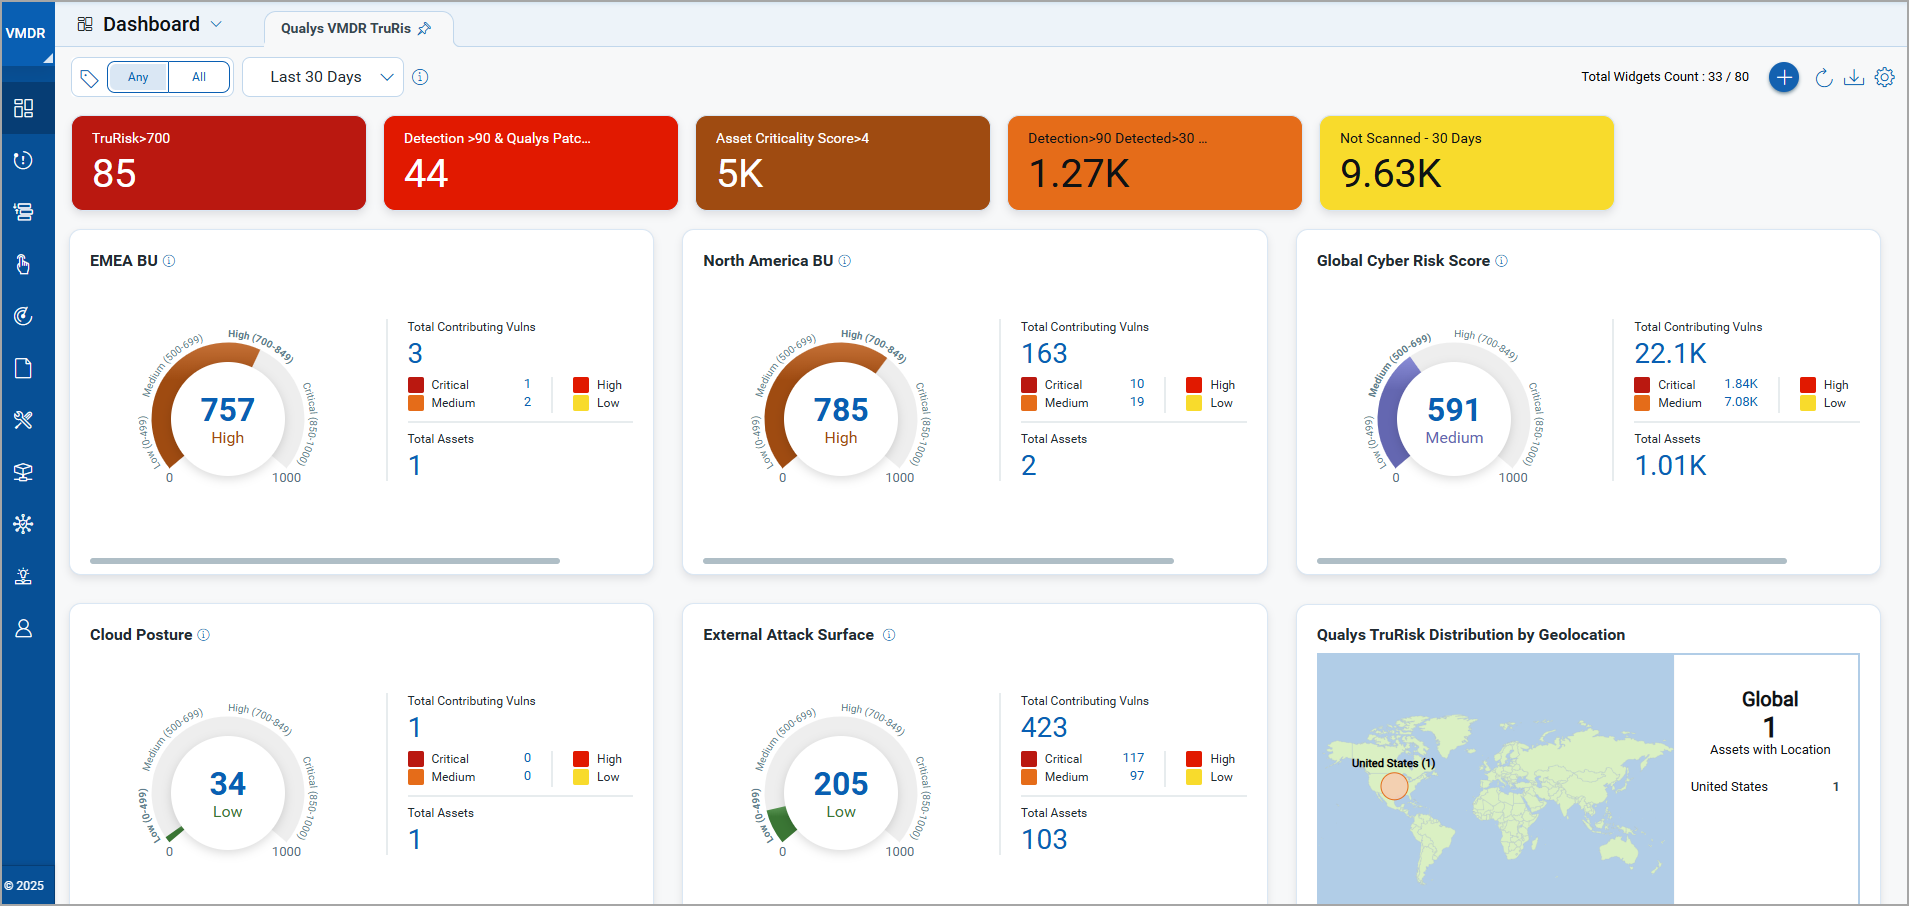The height and width of the screenshot is (906, 1909).
Task: Click the blue plus add widget button
Action: 1783,77
